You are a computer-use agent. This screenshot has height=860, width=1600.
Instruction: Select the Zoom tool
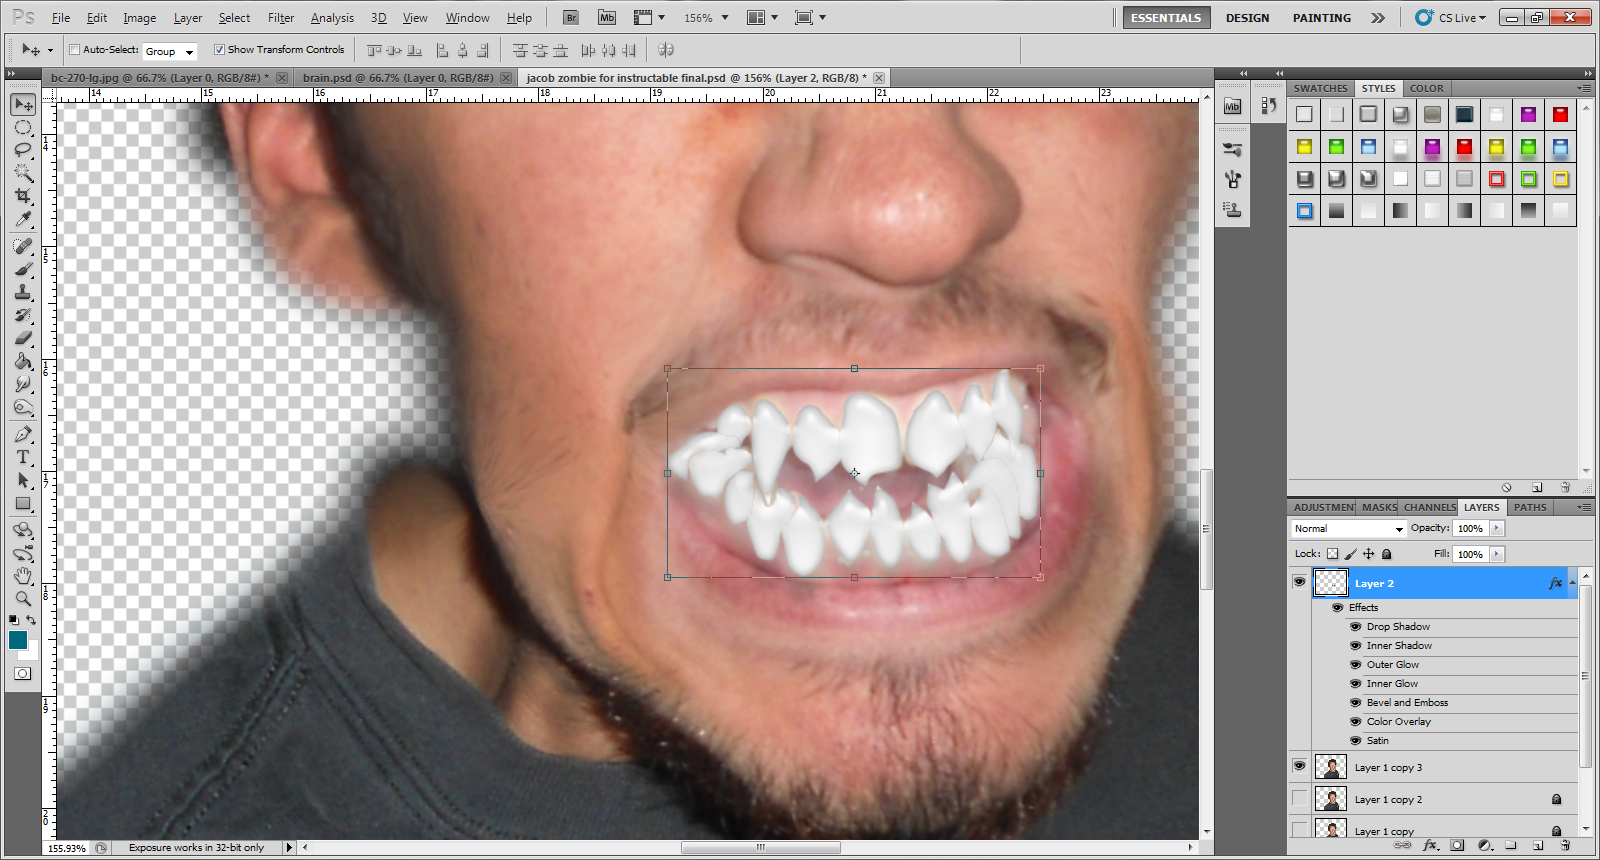[23, 599]
